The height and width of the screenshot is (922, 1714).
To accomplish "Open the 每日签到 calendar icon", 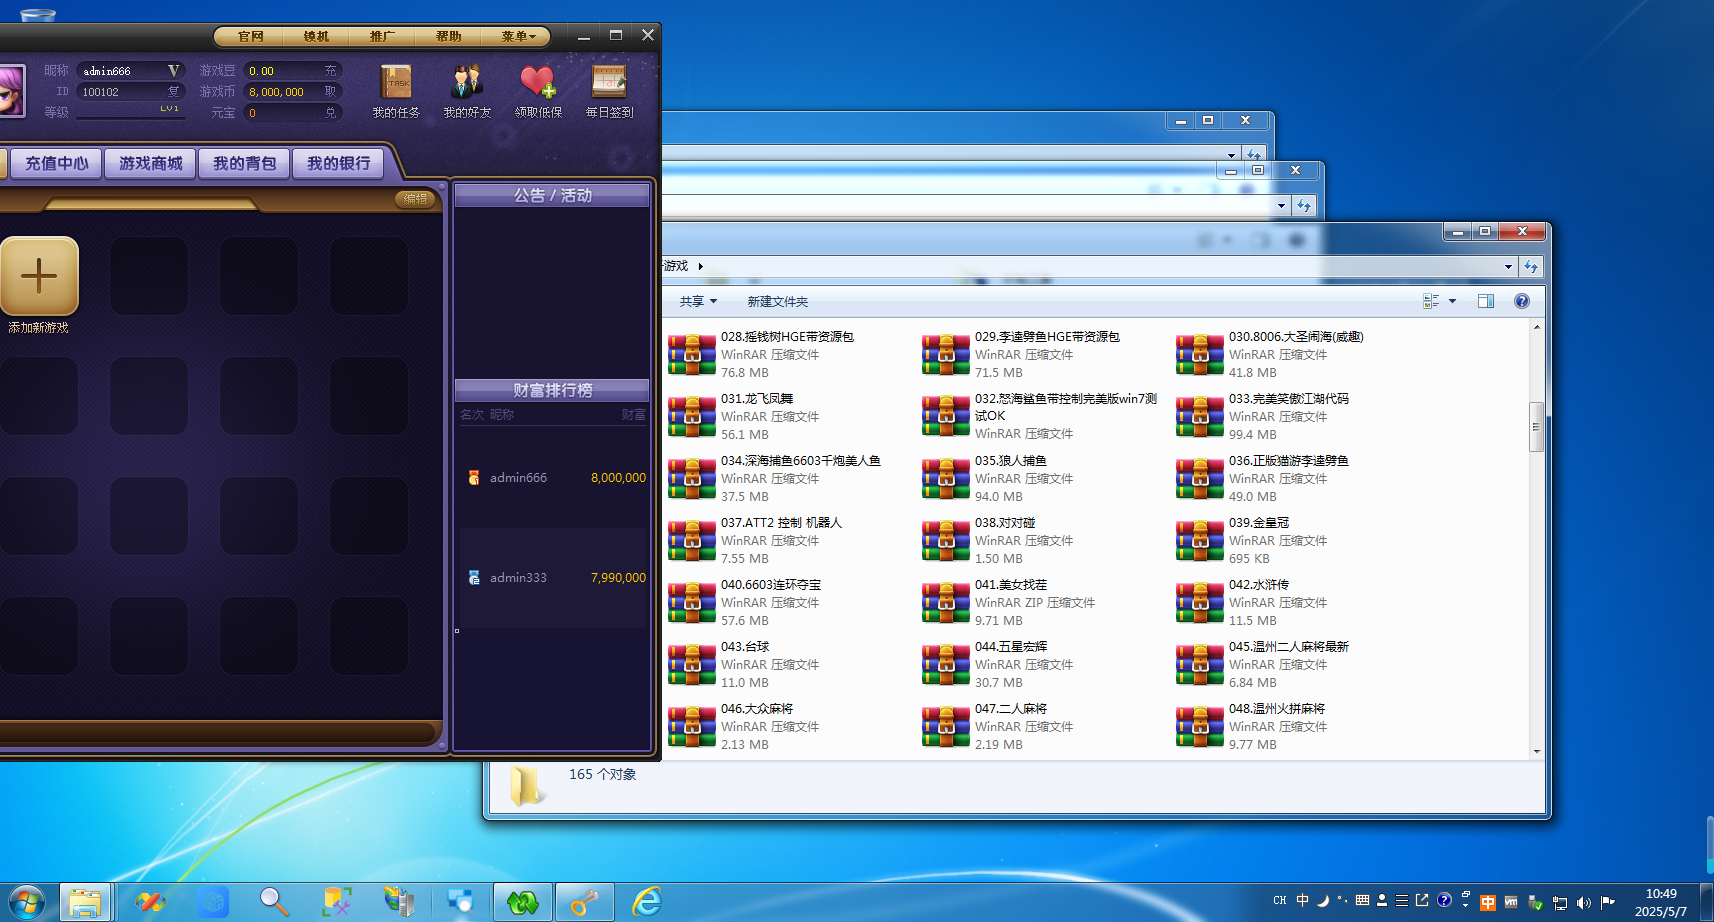I will (609, 83).
